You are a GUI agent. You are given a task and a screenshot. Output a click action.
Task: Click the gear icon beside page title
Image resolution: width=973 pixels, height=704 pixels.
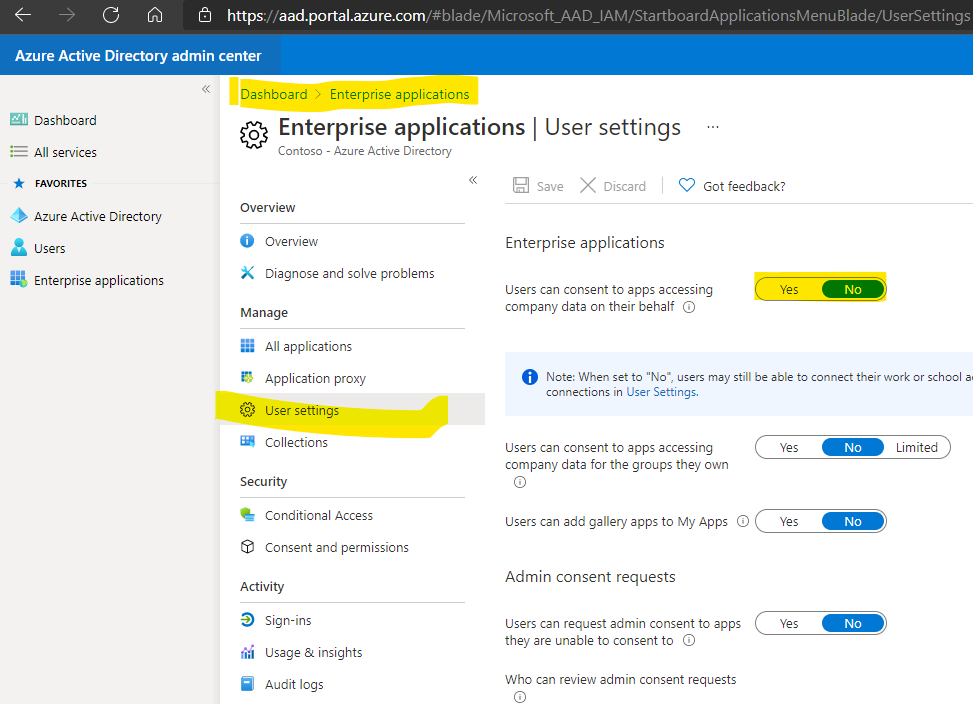(x=254, y=135)
